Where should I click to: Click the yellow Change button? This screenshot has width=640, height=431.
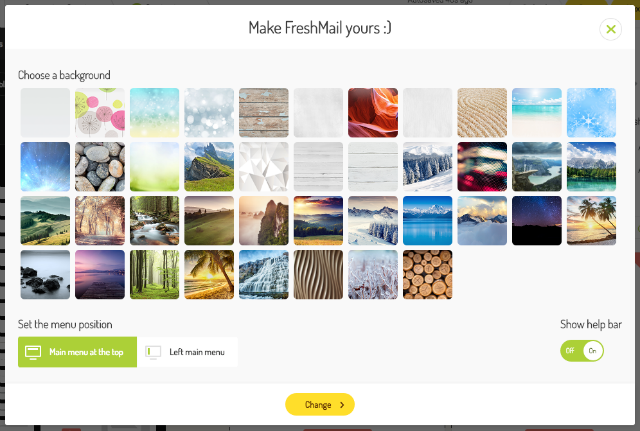coord(320,404)
